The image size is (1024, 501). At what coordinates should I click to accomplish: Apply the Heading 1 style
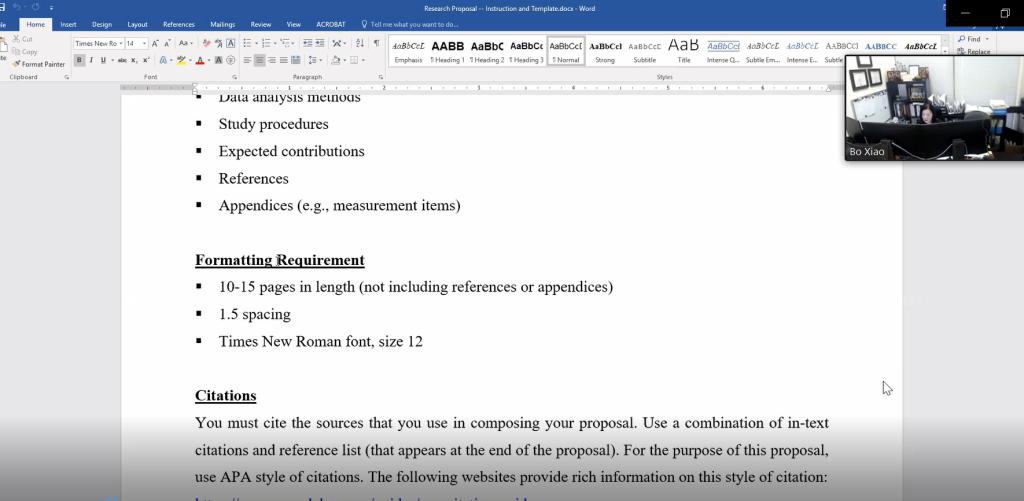(447, 50)
